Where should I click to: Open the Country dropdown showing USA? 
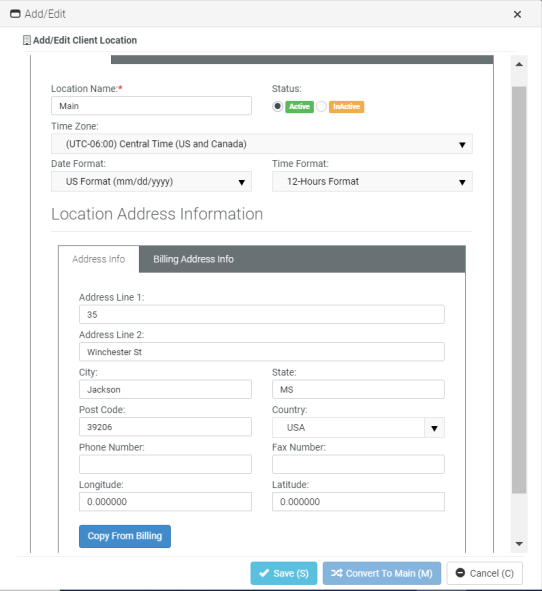point(358,427)
